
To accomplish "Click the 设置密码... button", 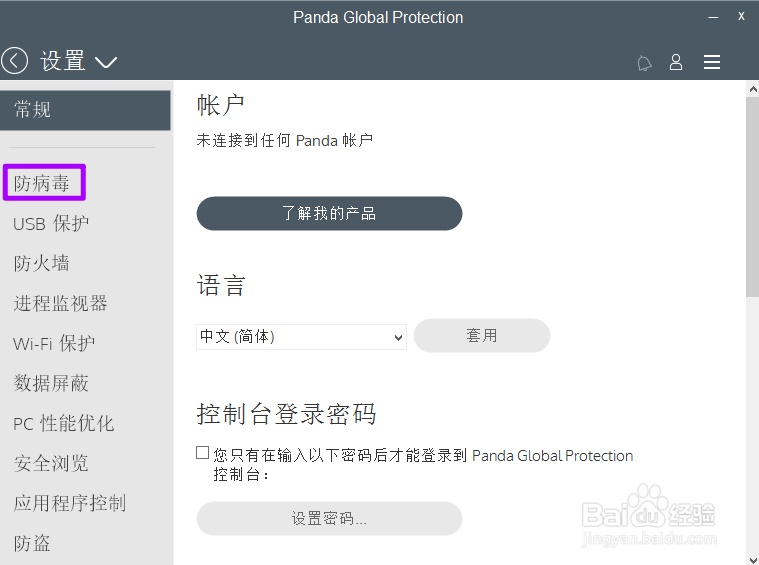I will (329, 519).
